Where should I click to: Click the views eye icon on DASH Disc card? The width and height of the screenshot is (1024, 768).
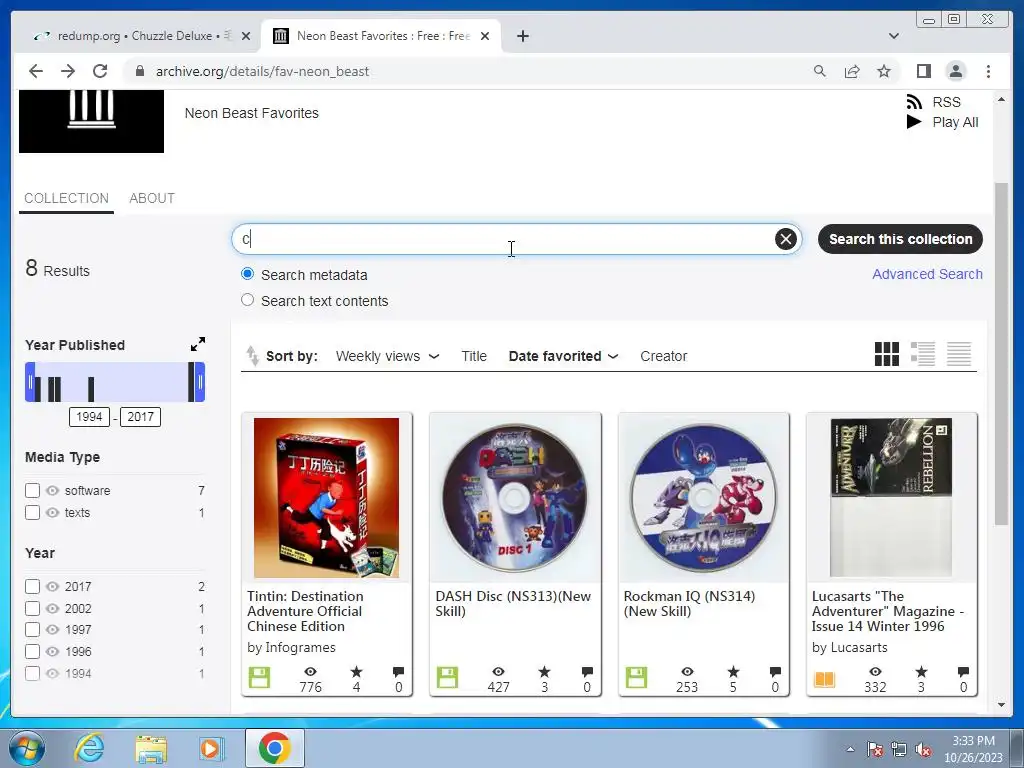[x=498, y=671]
